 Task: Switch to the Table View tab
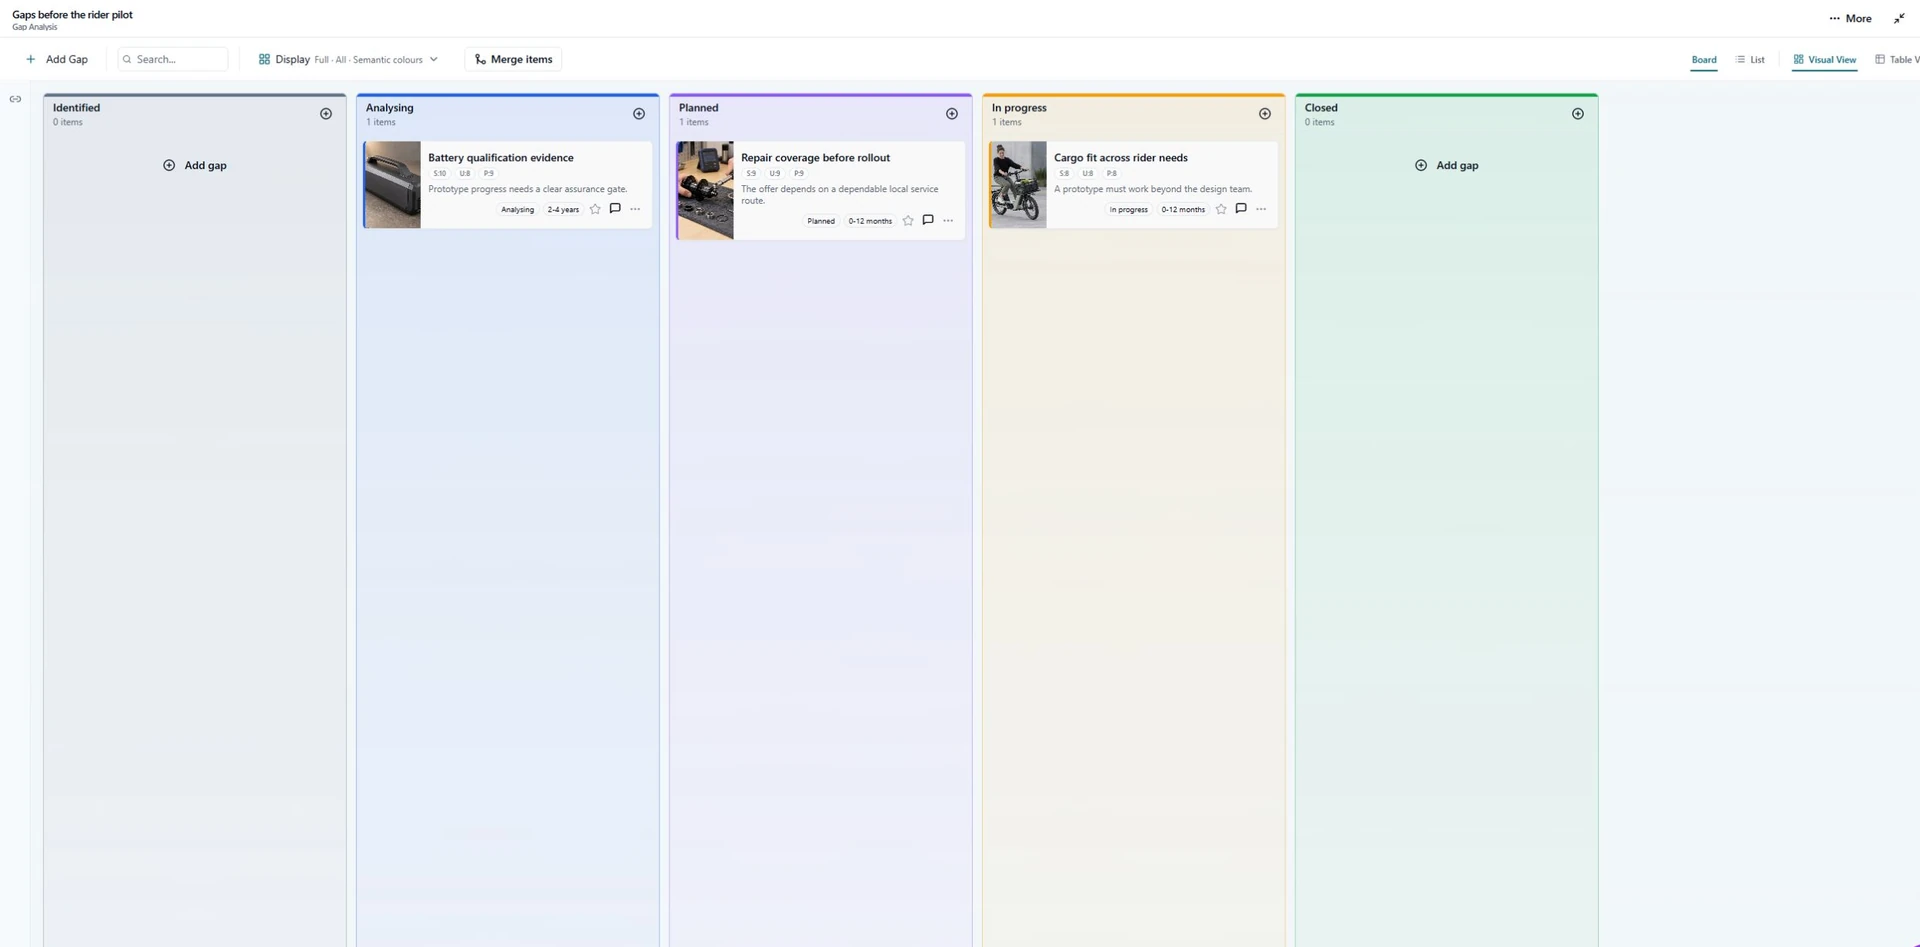click(1897, 60)
